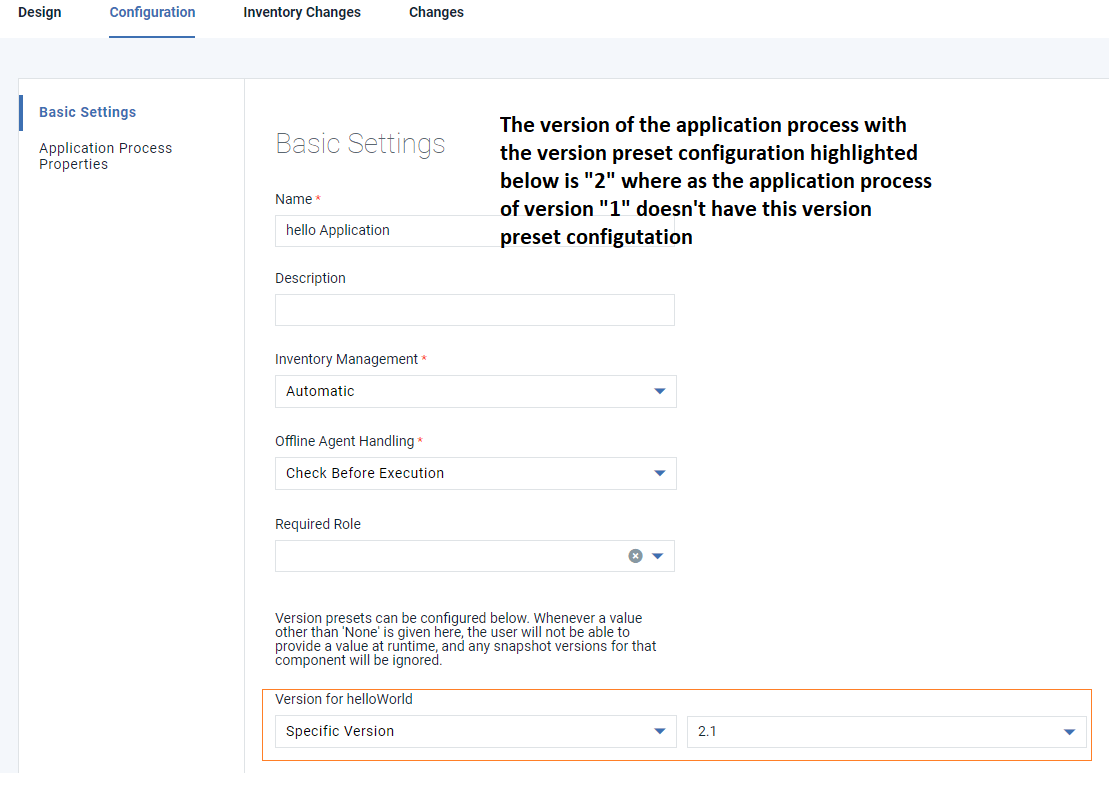Clear the Required Role field with the x icon
Screen dimensions: 1109x787
(635, 556)
